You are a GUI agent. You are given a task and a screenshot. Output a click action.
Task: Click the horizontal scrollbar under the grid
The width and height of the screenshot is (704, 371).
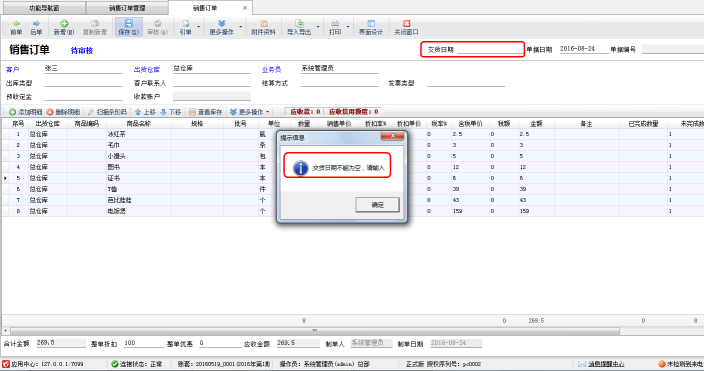[314, 331]
